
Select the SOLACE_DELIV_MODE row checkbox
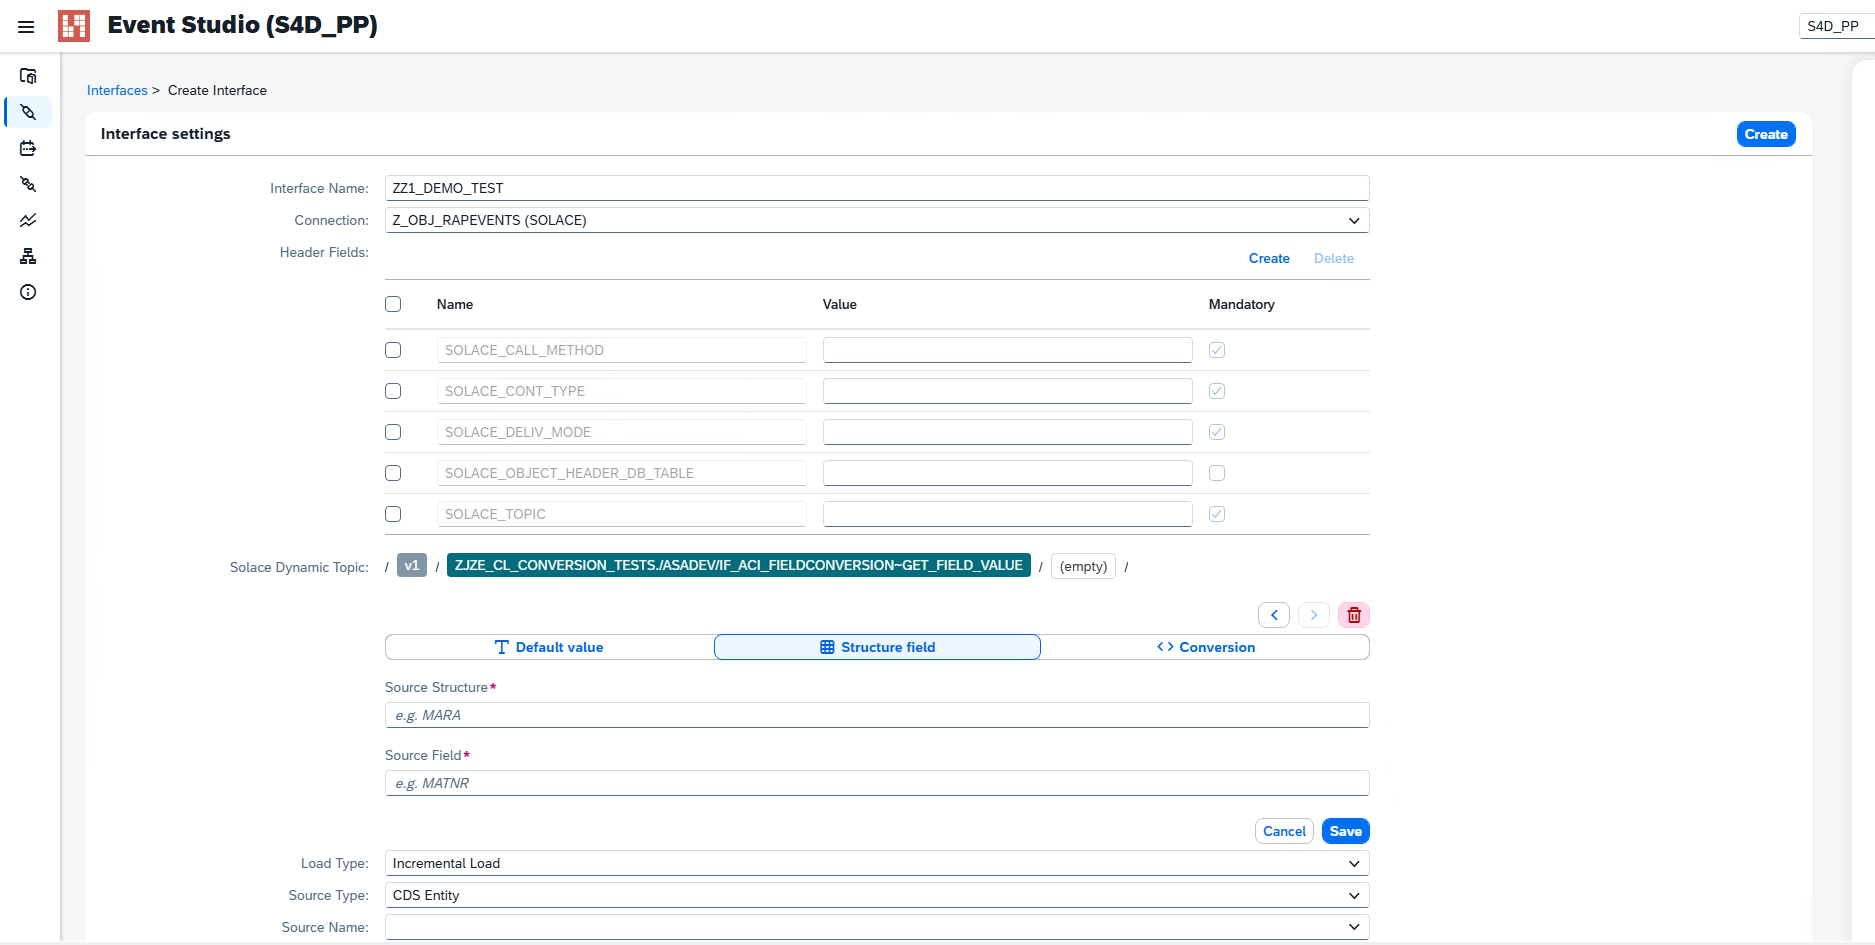coord(393,432)
